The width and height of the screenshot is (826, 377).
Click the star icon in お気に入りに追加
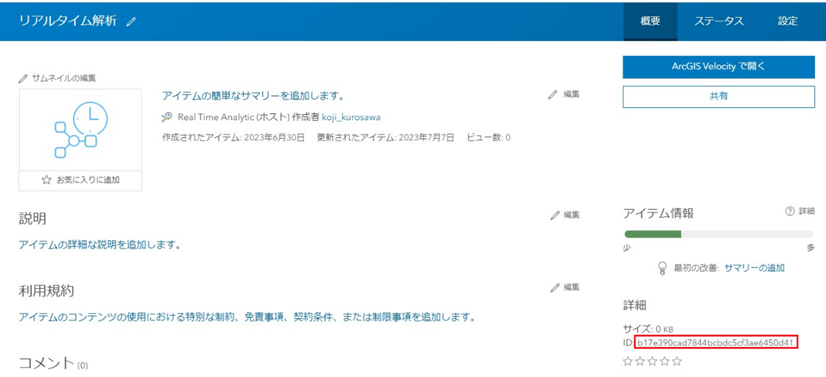pyautogui.click(x=46, y=180)
